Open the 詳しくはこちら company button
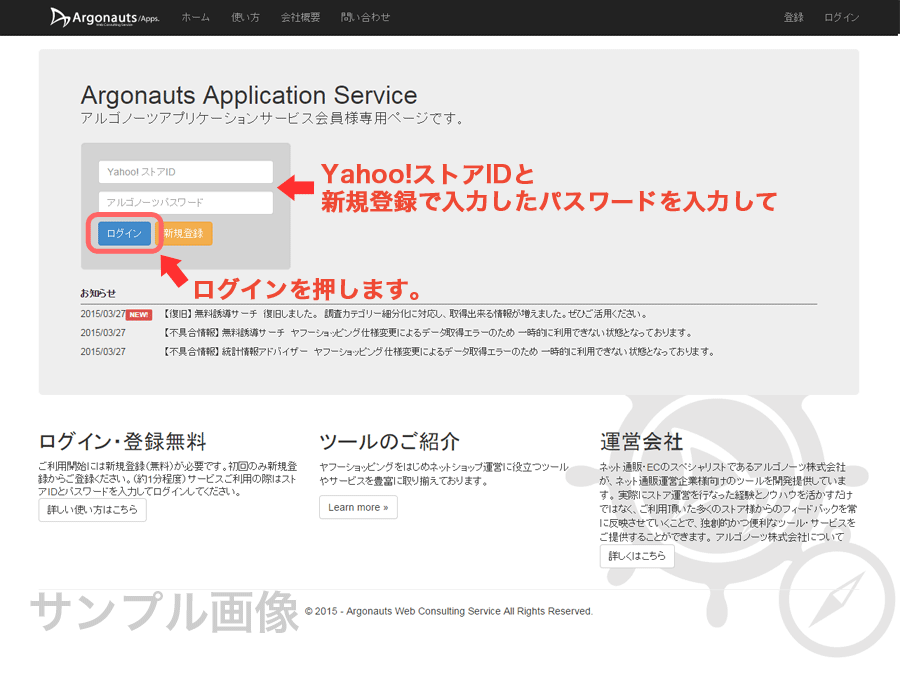Viewport: 900px width, 677px height. 637,556
